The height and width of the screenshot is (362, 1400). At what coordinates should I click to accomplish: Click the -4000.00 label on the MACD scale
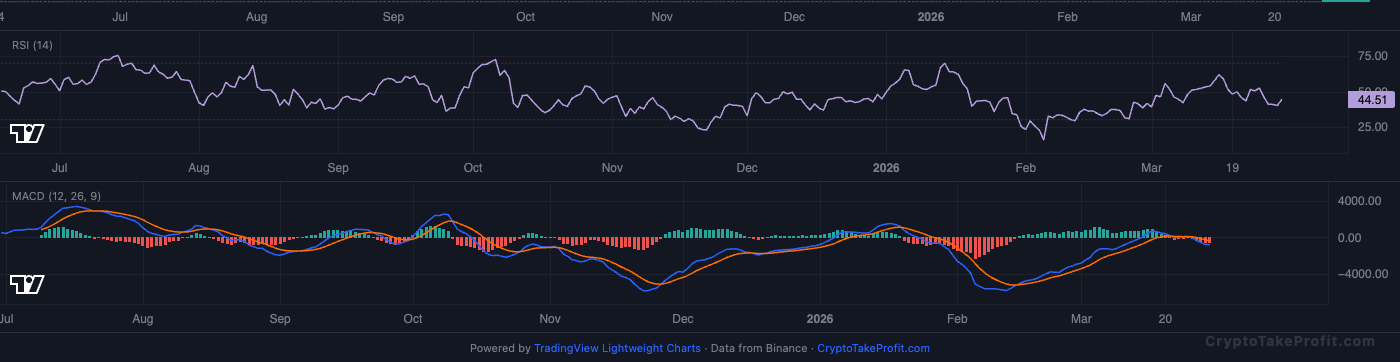[1362, 273]
